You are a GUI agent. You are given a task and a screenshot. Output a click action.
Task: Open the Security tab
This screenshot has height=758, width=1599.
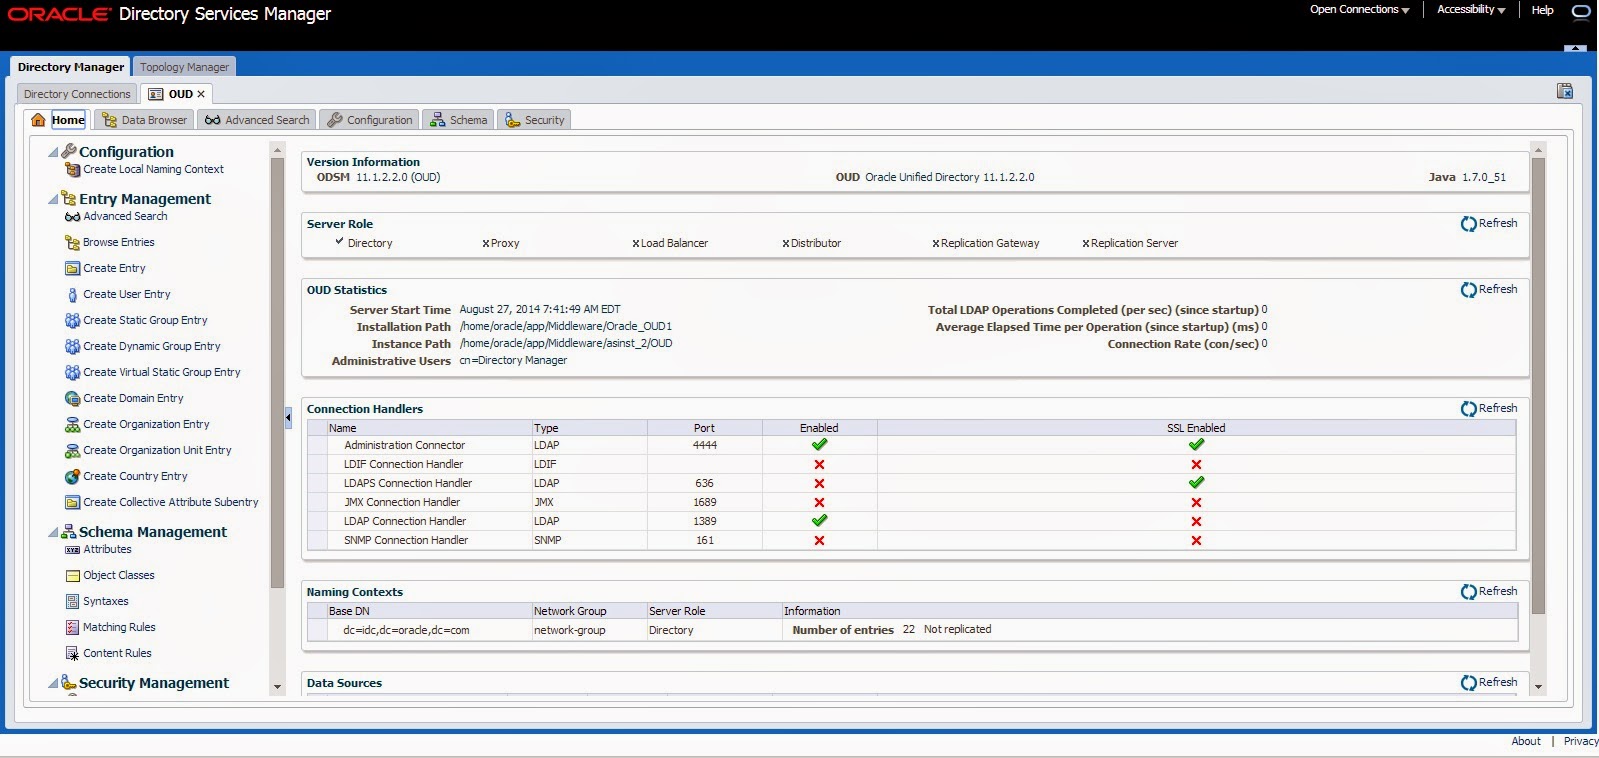pyautogui.click(x=535, y=120)
